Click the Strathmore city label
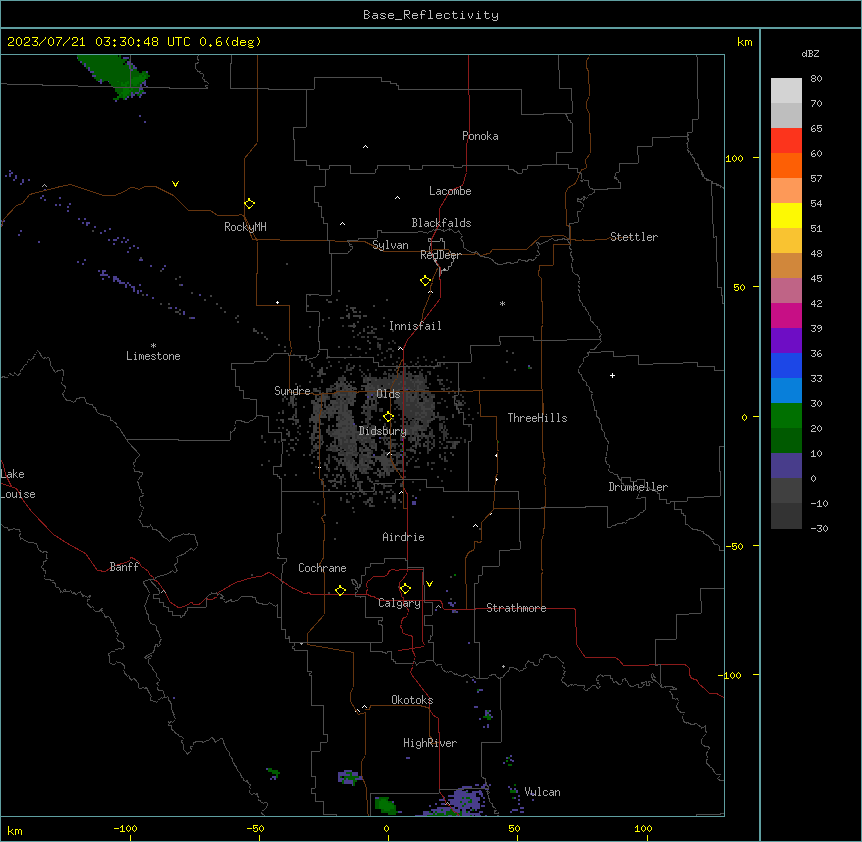Screen dimensions: 862x842 tap(516, 608)
